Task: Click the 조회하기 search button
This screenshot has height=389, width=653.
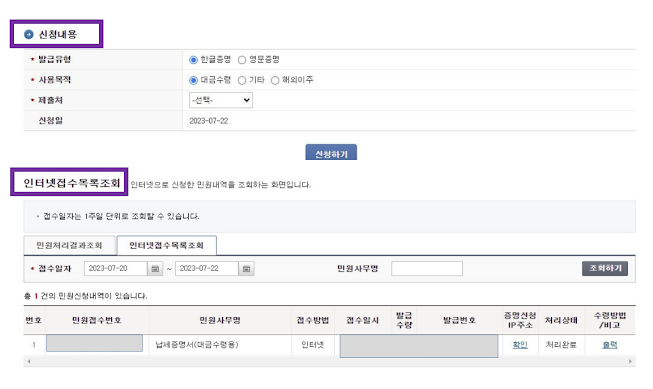Action: [605, 268]
